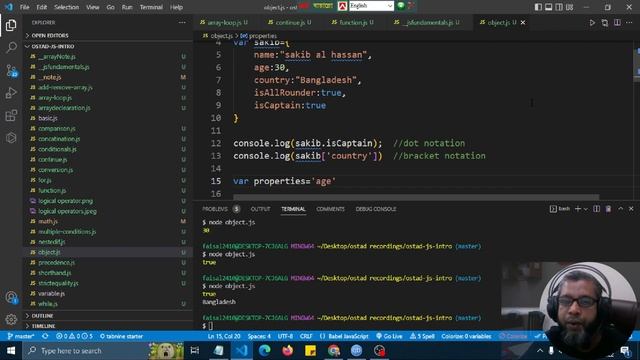The image size is (640, 360).
Task: Click Go Live in status bar
Action: pyautogui.click(x=389, y=336)
